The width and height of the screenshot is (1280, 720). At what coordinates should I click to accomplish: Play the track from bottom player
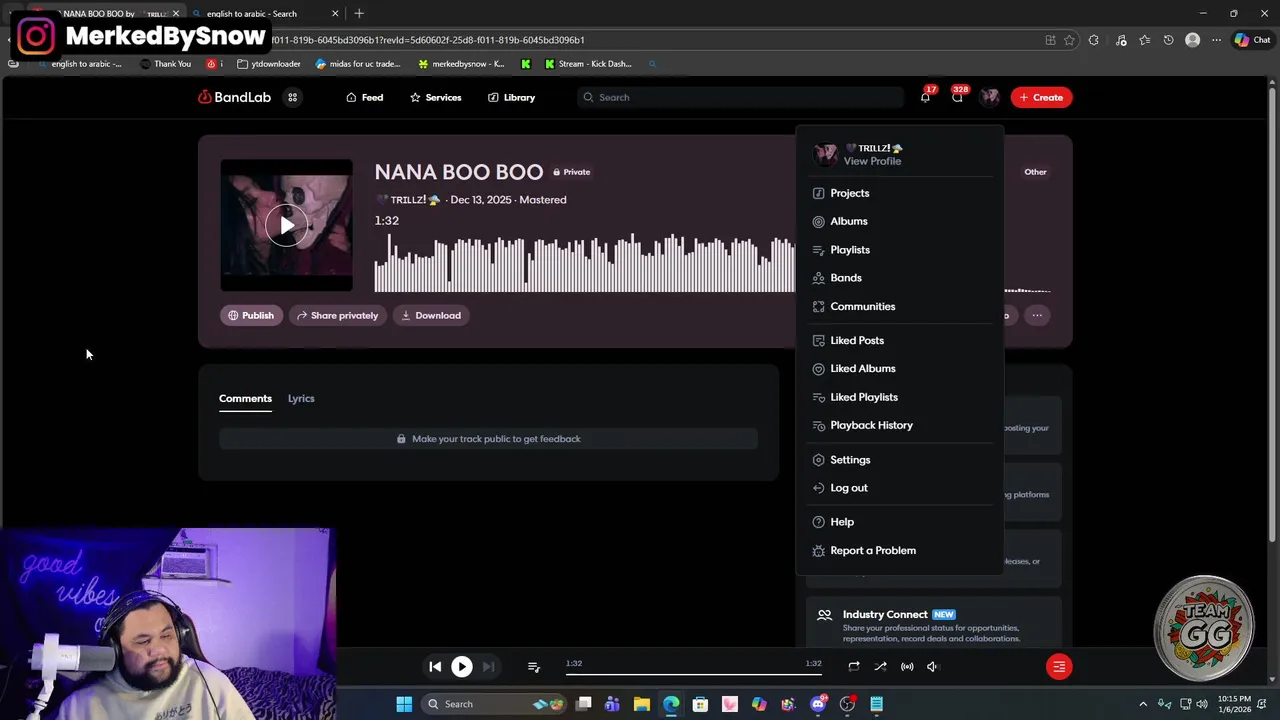pos(462,666)
